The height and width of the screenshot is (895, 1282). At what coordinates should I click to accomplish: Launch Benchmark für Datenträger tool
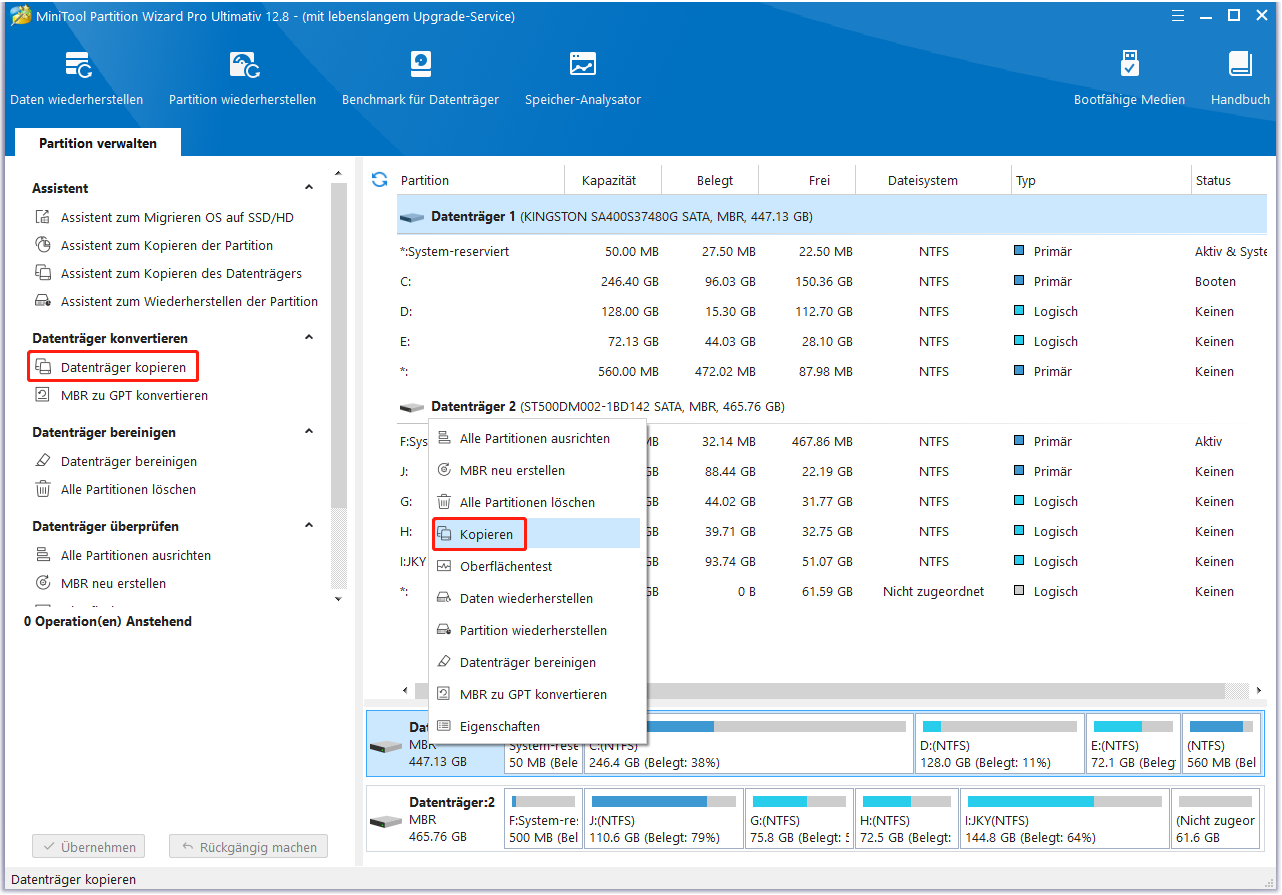421,66
